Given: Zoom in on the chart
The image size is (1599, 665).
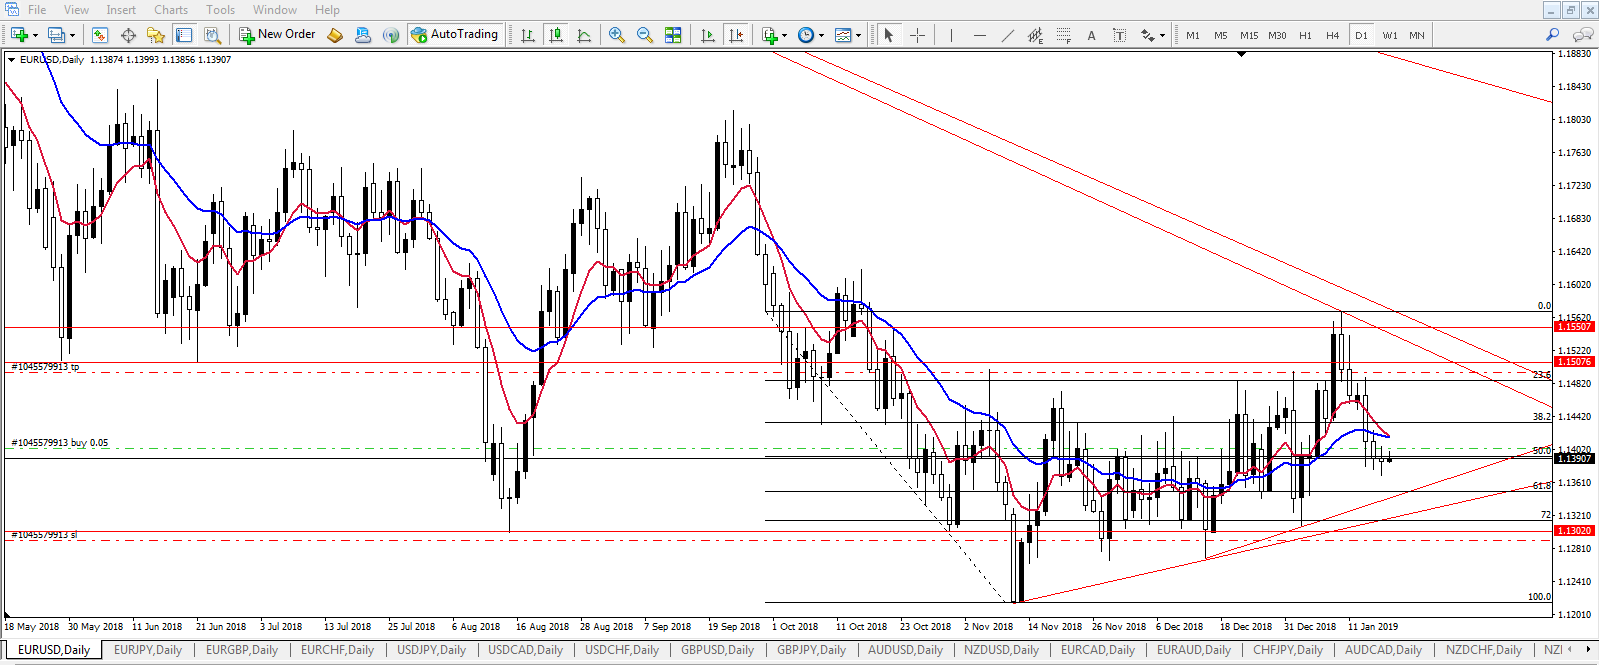Looking at the screenshot, I should point(617,35).
